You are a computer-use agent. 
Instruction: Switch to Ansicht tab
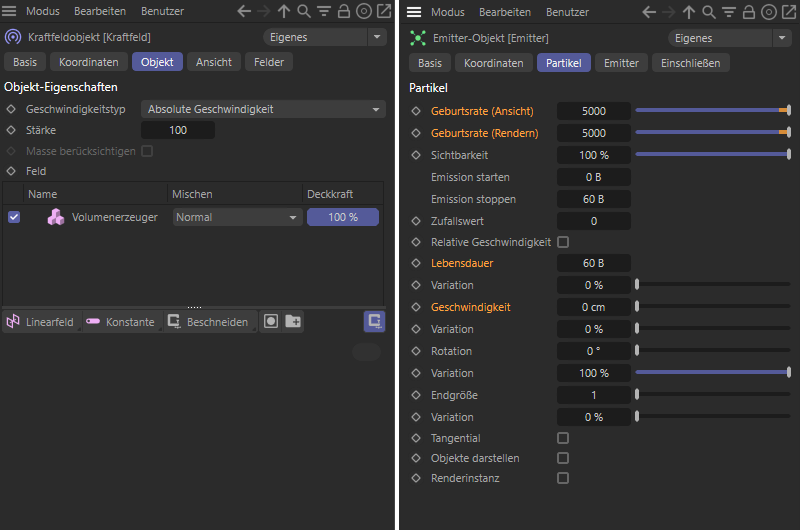[214, 62]
